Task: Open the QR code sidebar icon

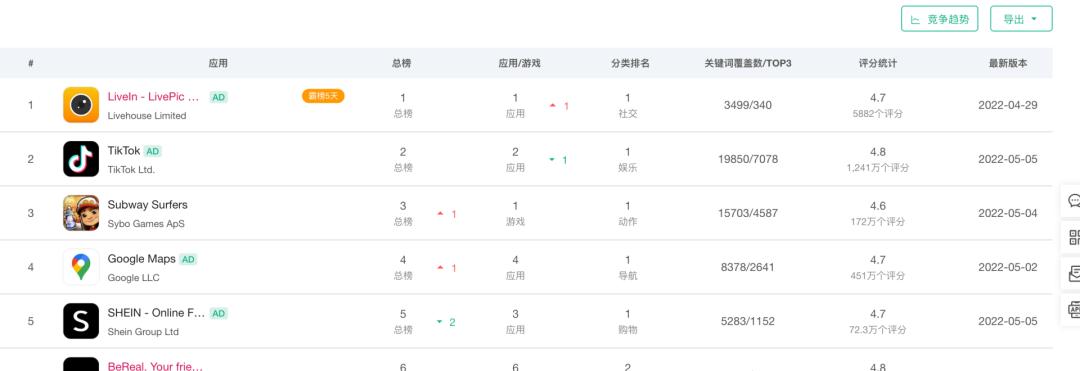Action: [1073, 238]
